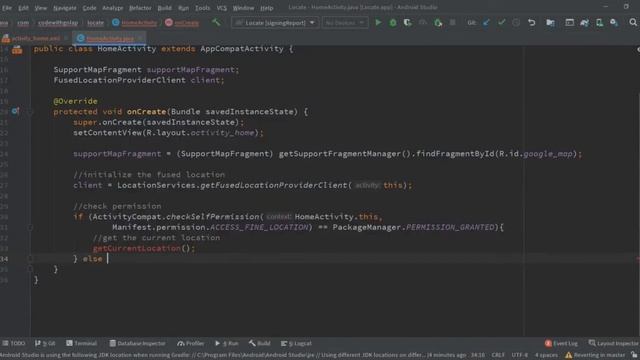Click override gutter icon beside onCreate
640x360 pixels.
[x=15, y=111]
